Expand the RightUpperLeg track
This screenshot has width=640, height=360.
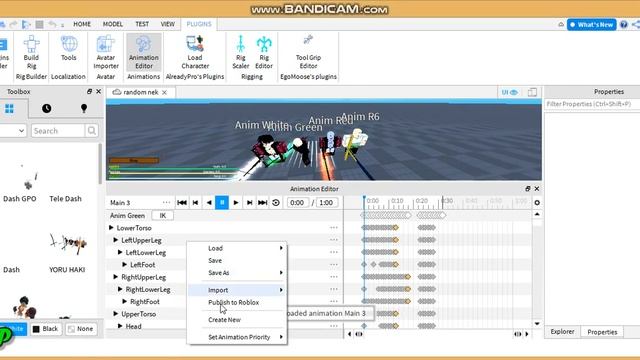click(x=116, y=277)
